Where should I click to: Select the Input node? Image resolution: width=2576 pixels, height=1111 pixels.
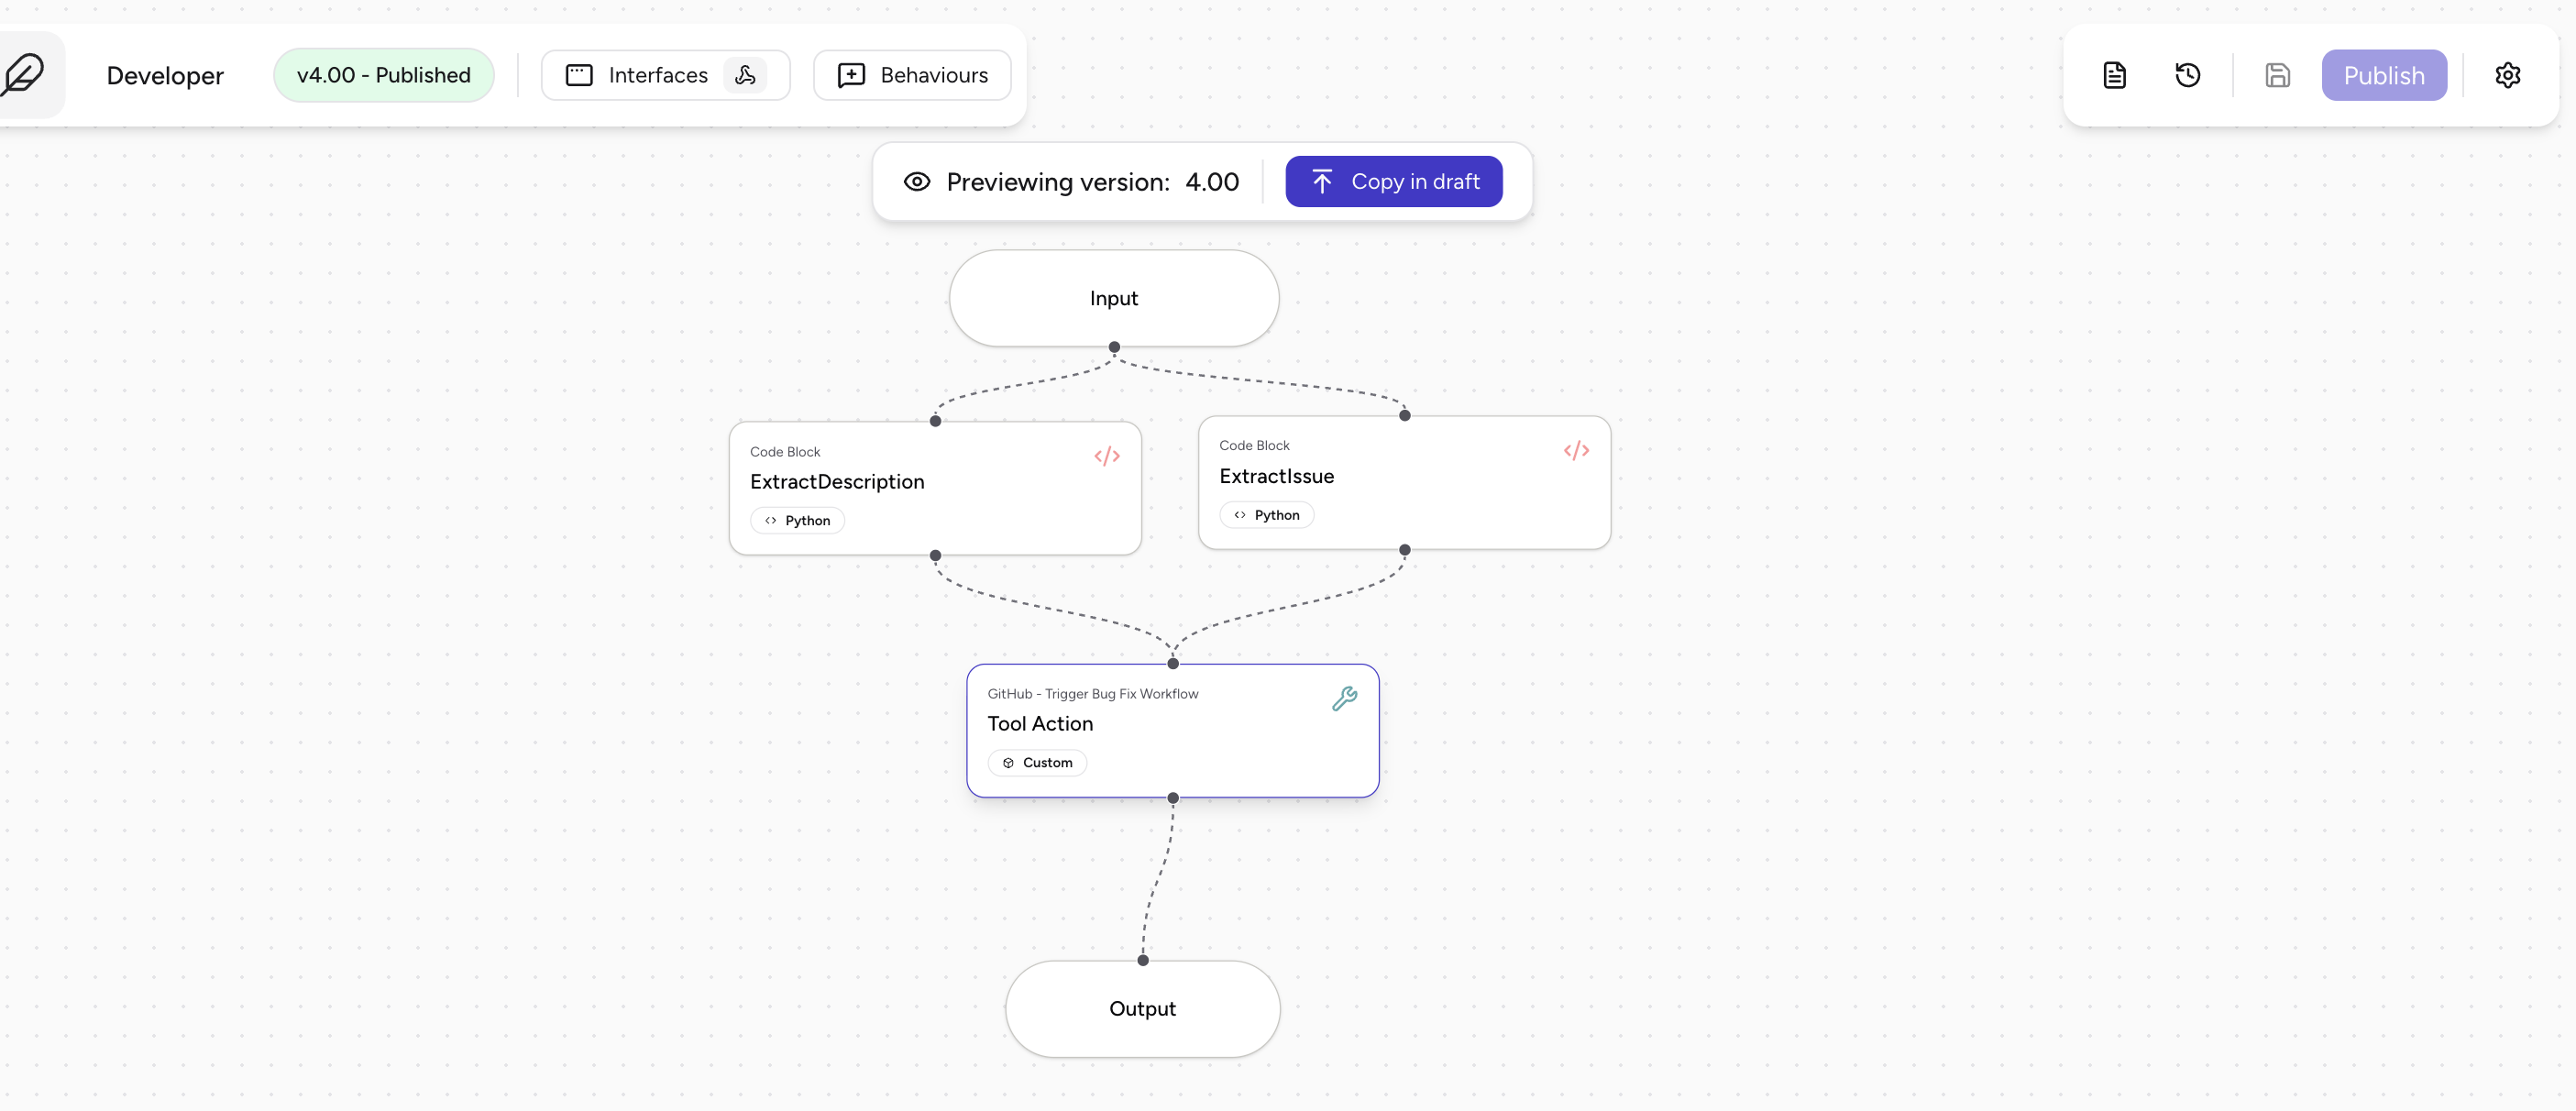pyautogui.click(x=1113, y=298)
